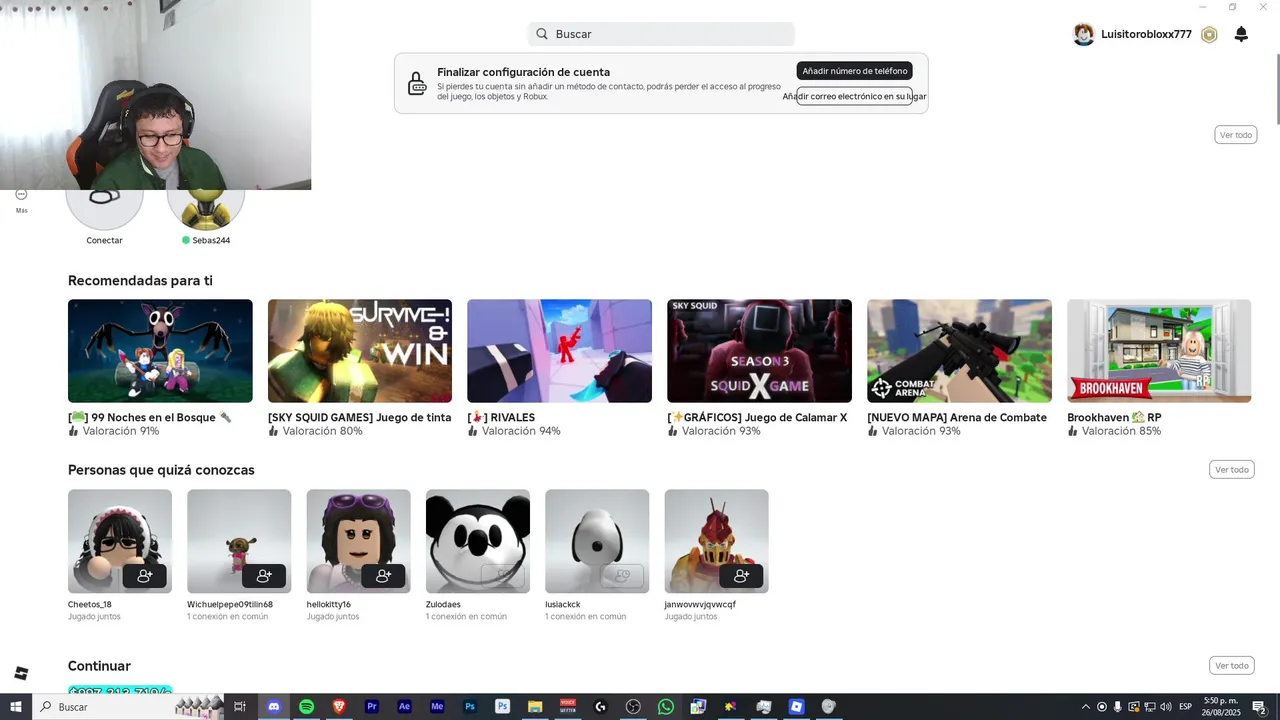Open Spotify from the taskbar

pos(306,707)
